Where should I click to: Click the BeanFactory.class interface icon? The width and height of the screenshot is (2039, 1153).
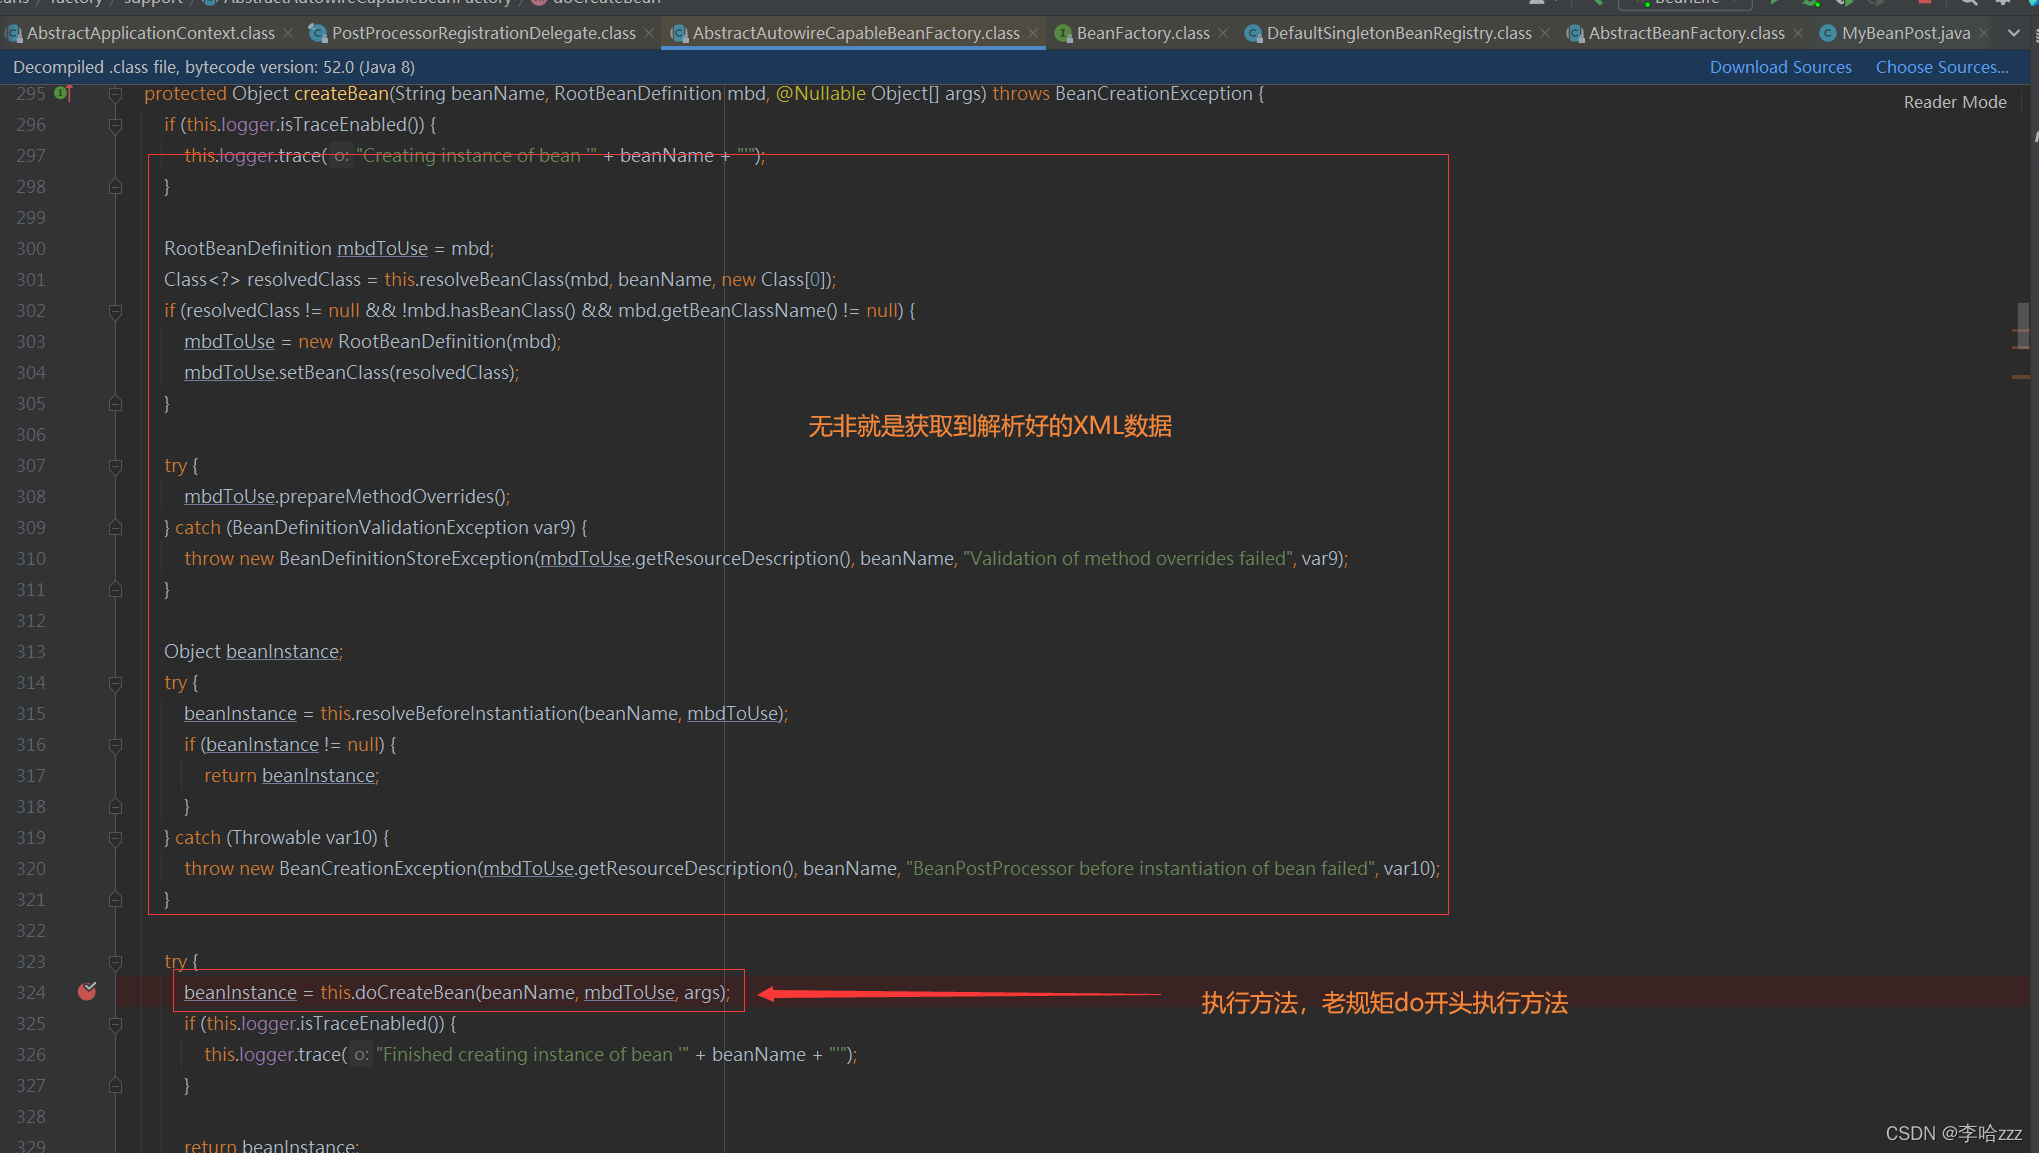pyautogui.click(x=1063, y=34)
